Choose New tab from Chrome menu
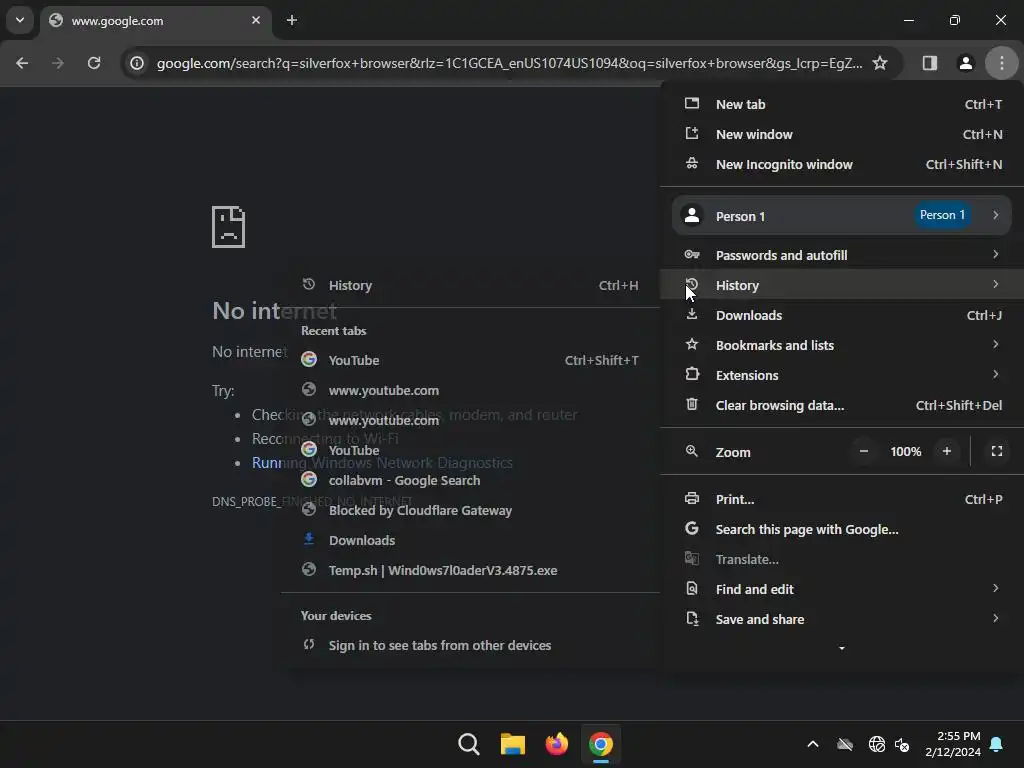This screenshot has width=1024, height=768. (x=842, y=104)
